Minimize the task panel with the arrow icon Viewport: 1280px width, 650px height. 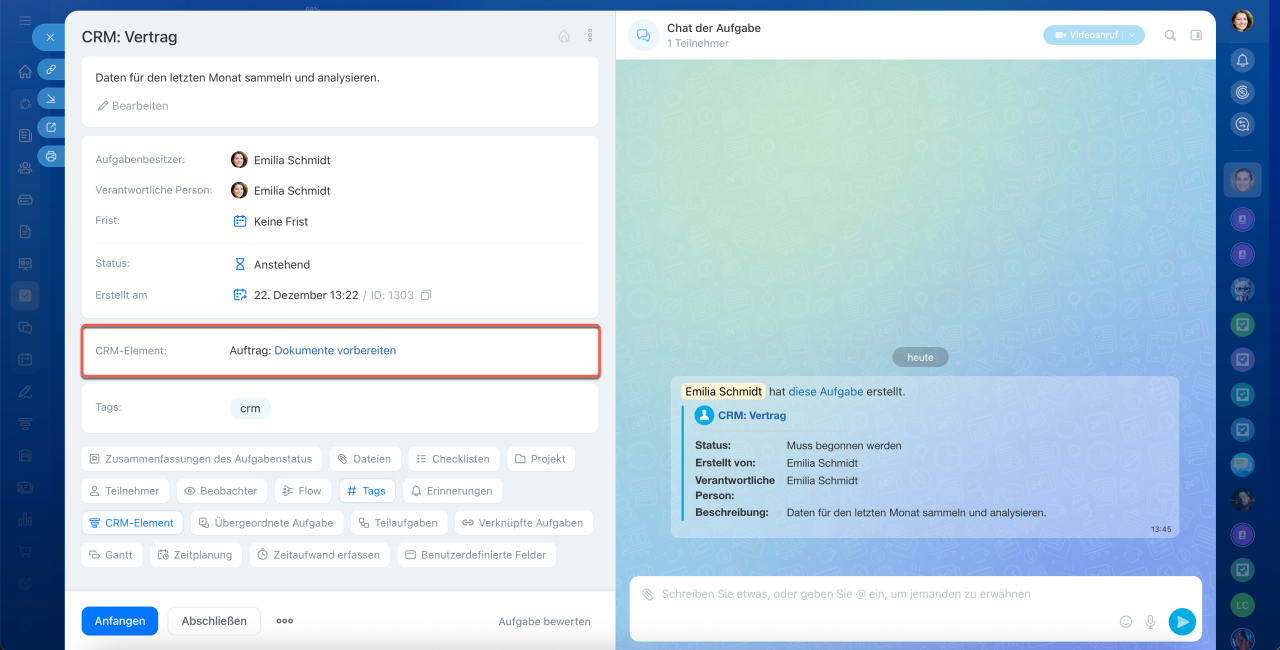(x=51, y=98)
